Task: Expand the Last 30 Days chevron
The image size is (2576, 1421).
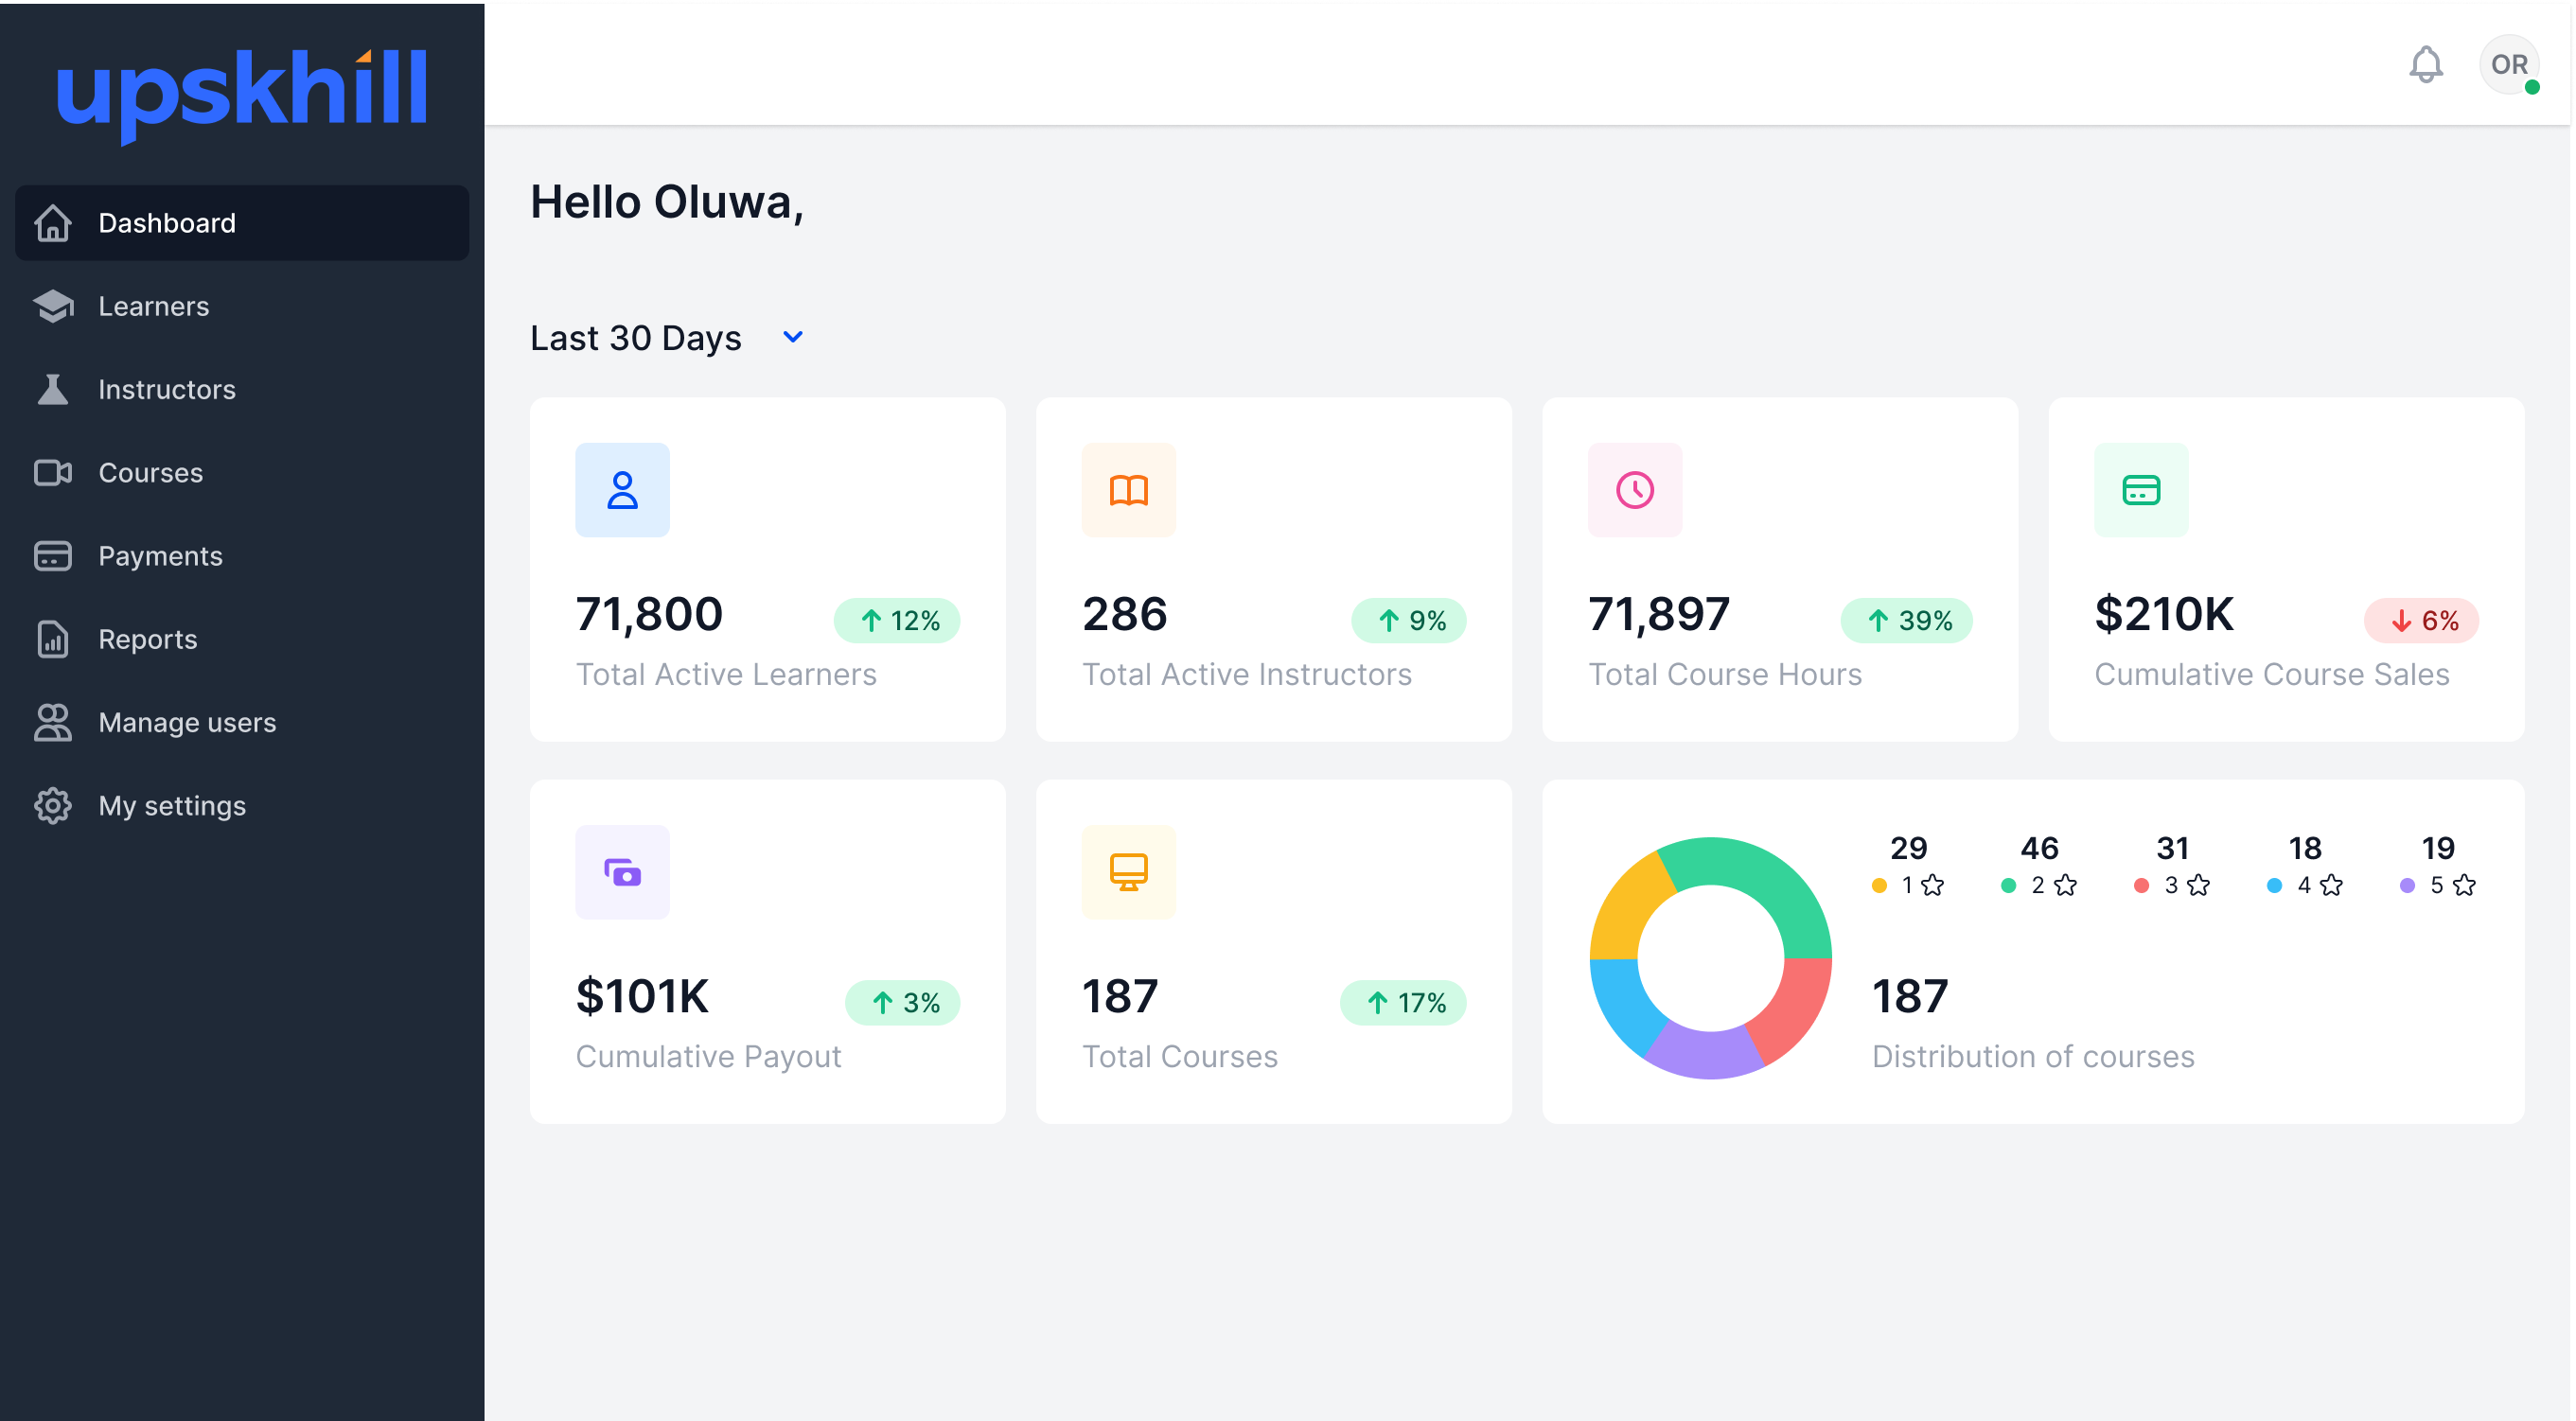Action: coord(792,337)
